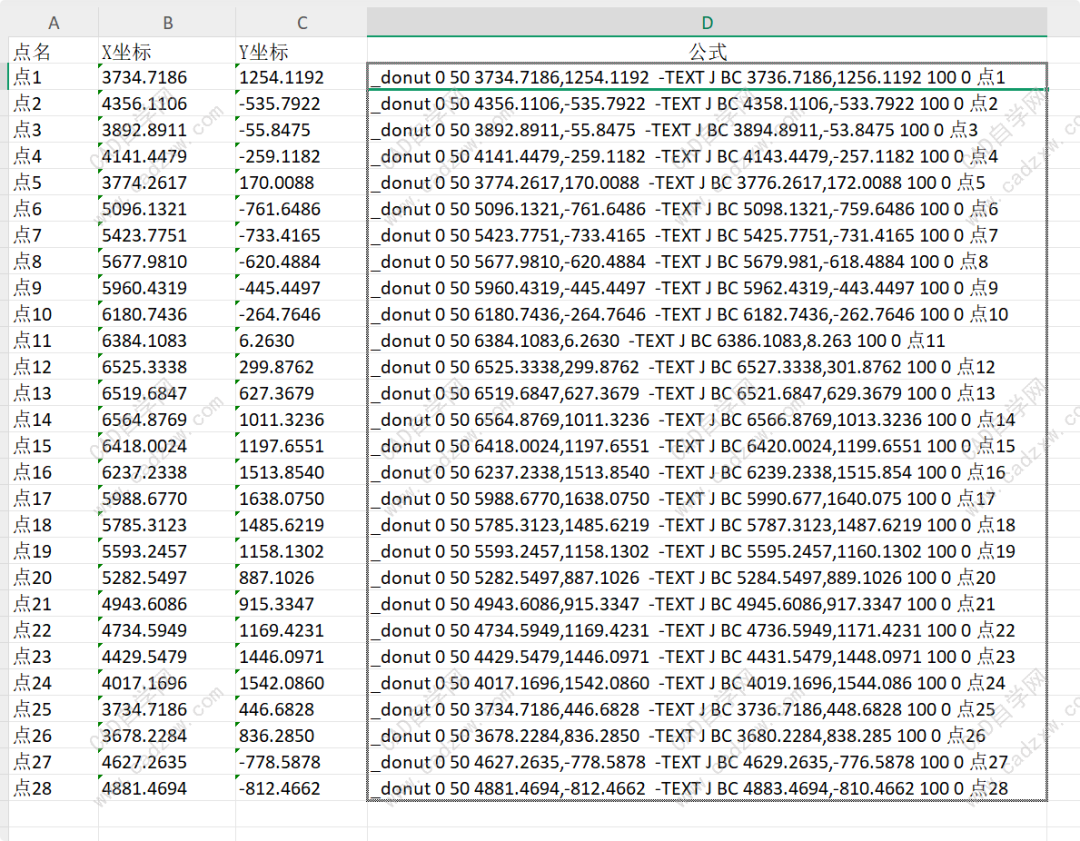Select the formula cell ending in 点20

(707, 577)
